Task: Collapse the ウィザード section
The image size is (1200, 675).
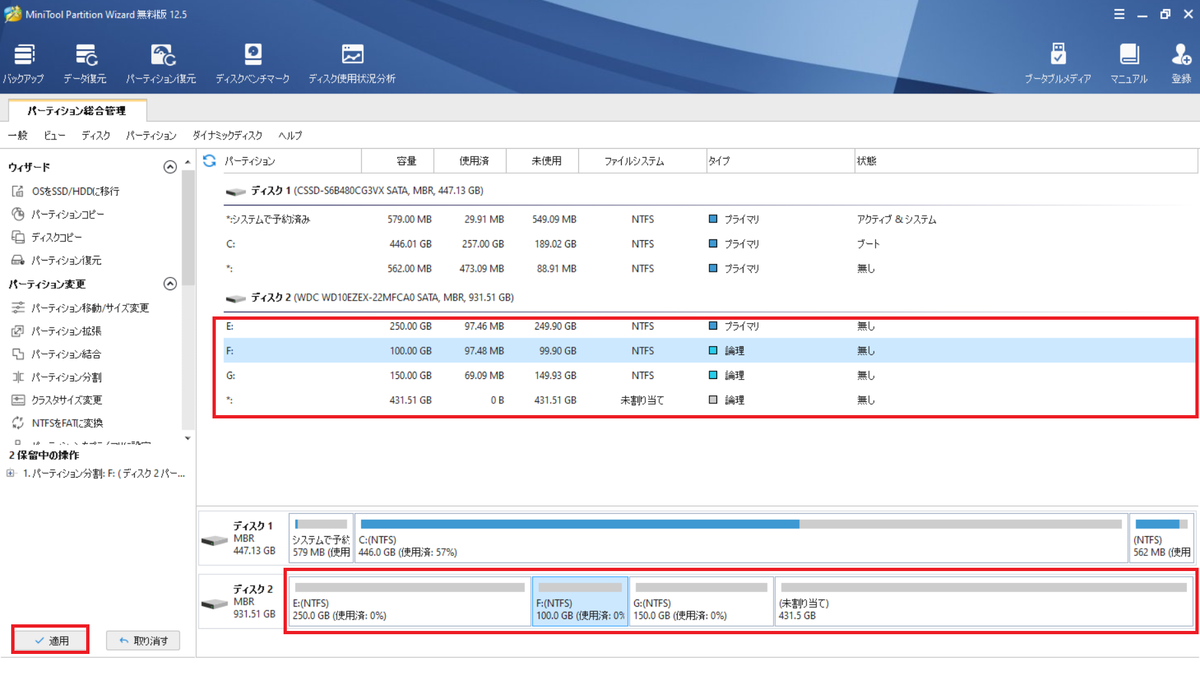Action: coord(170,167)
